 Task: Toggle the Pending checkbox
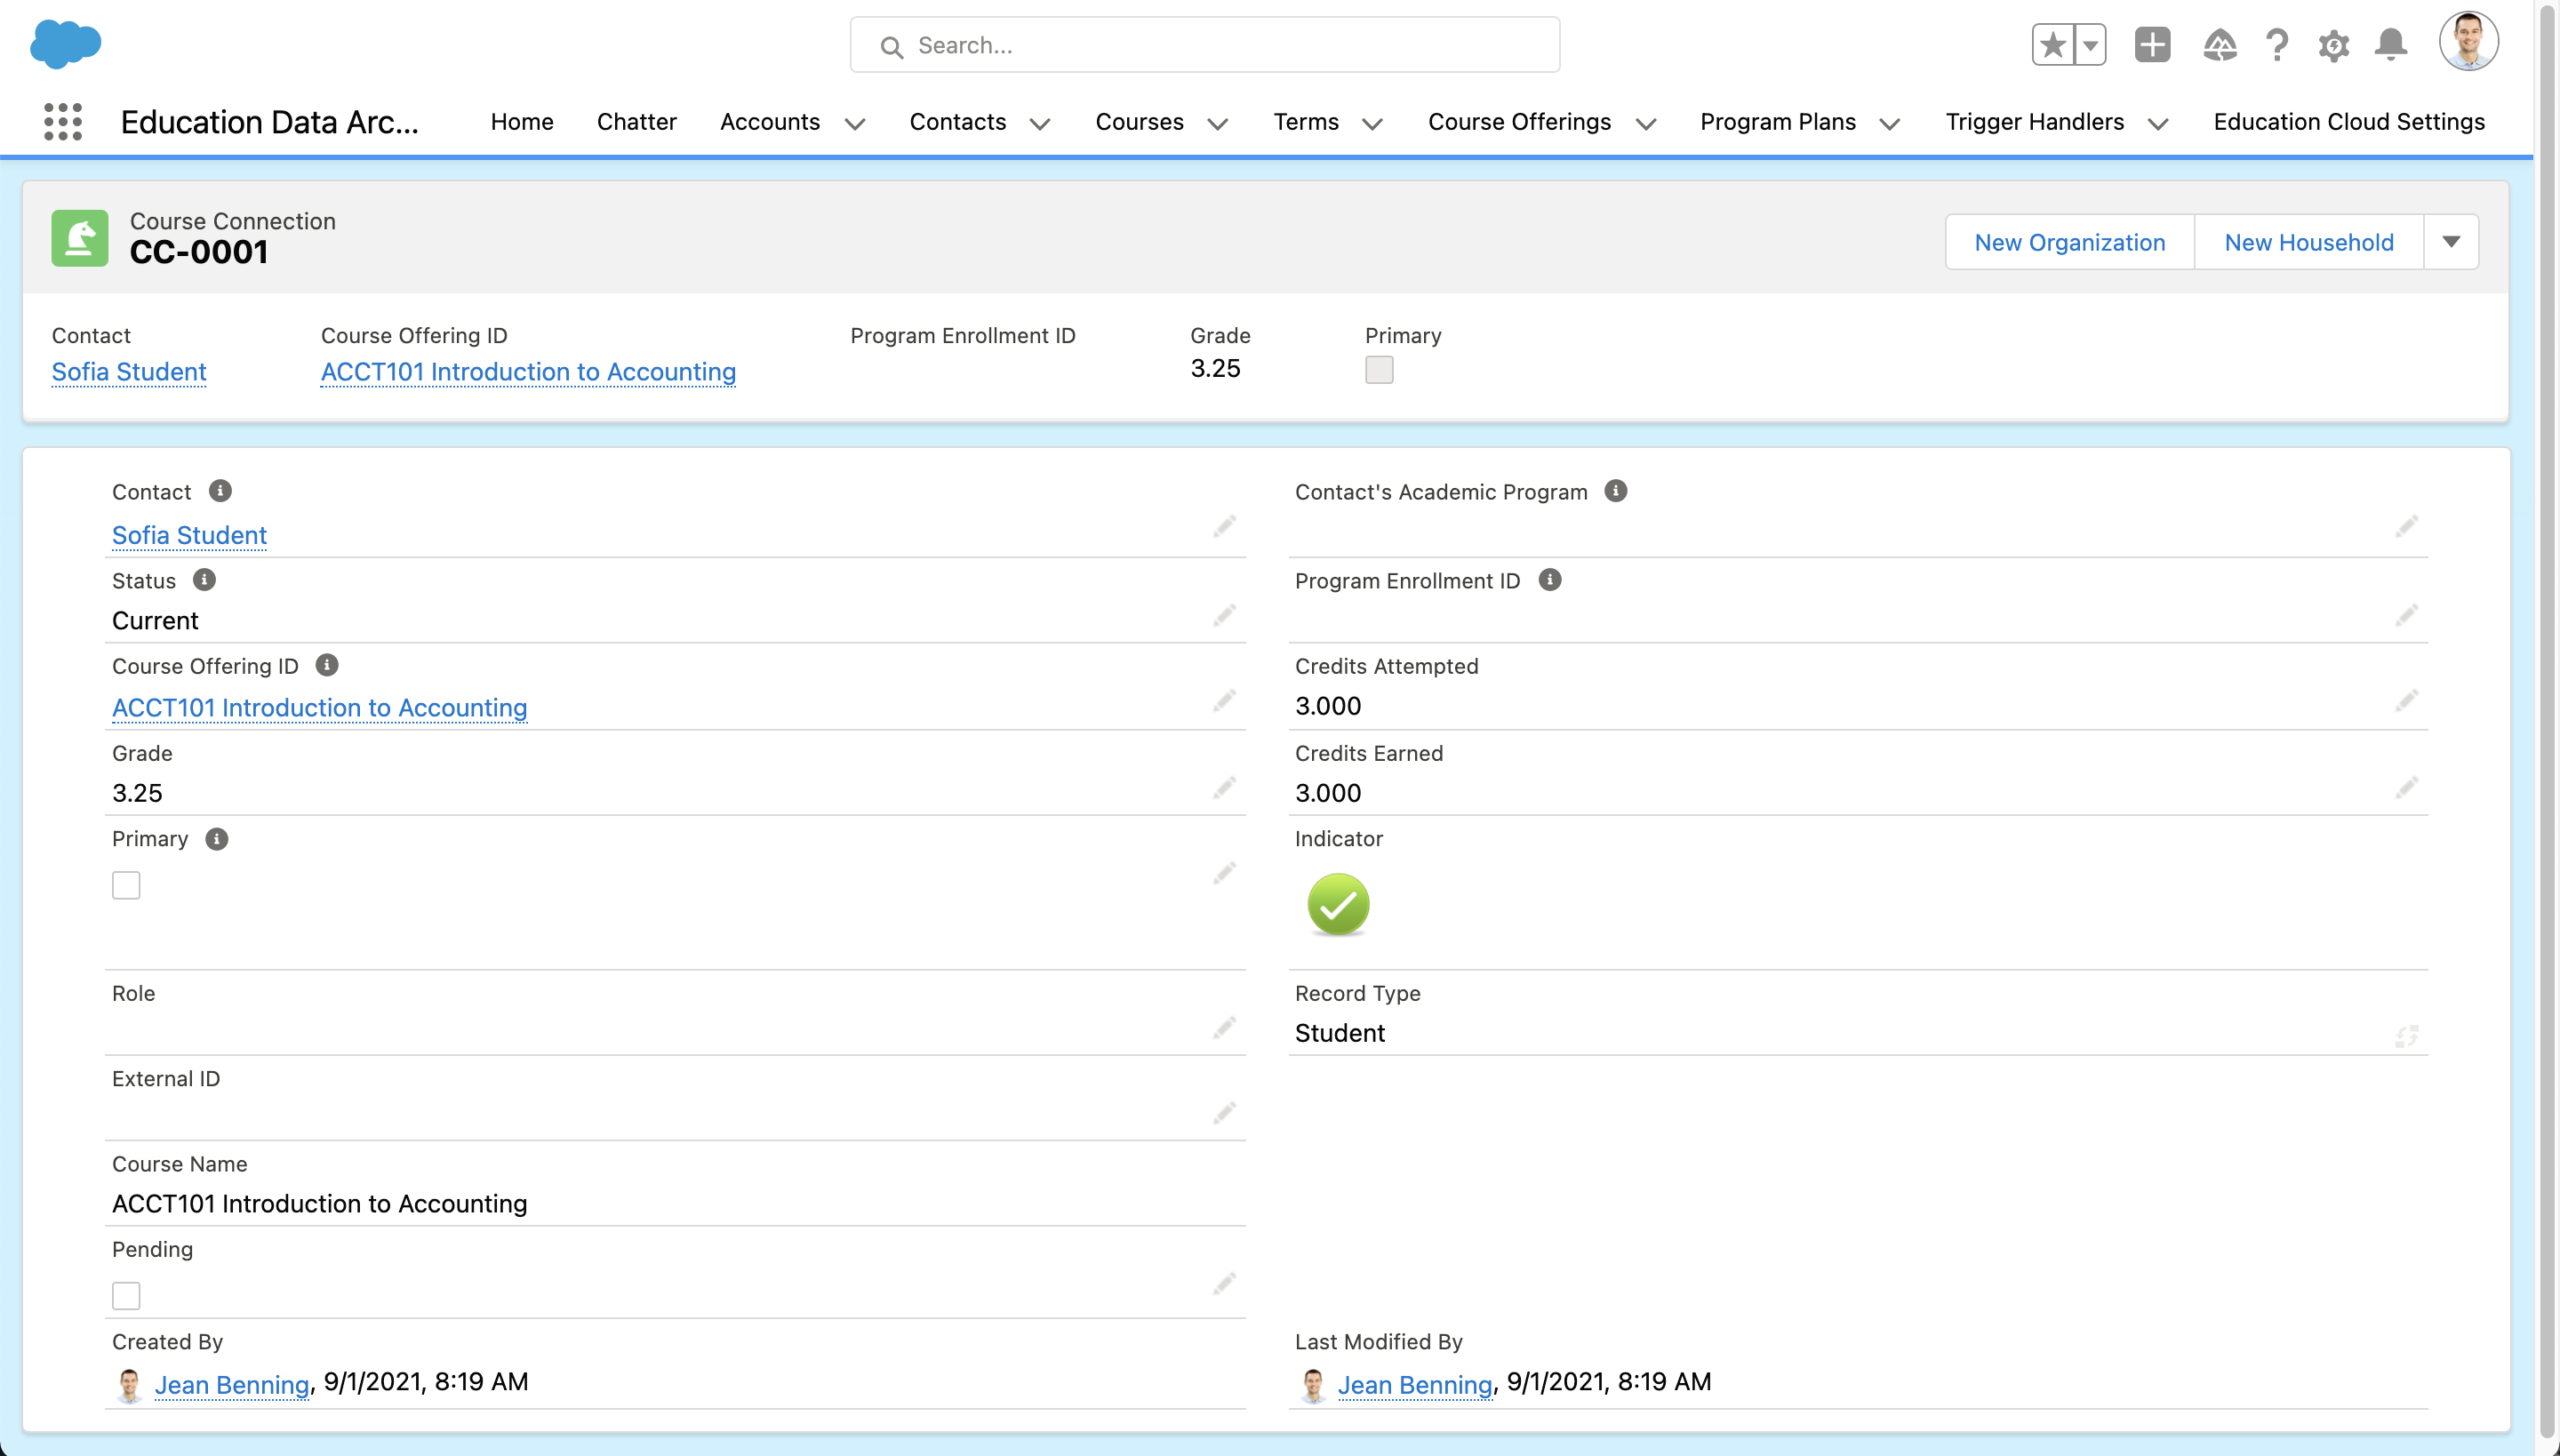126,1296
